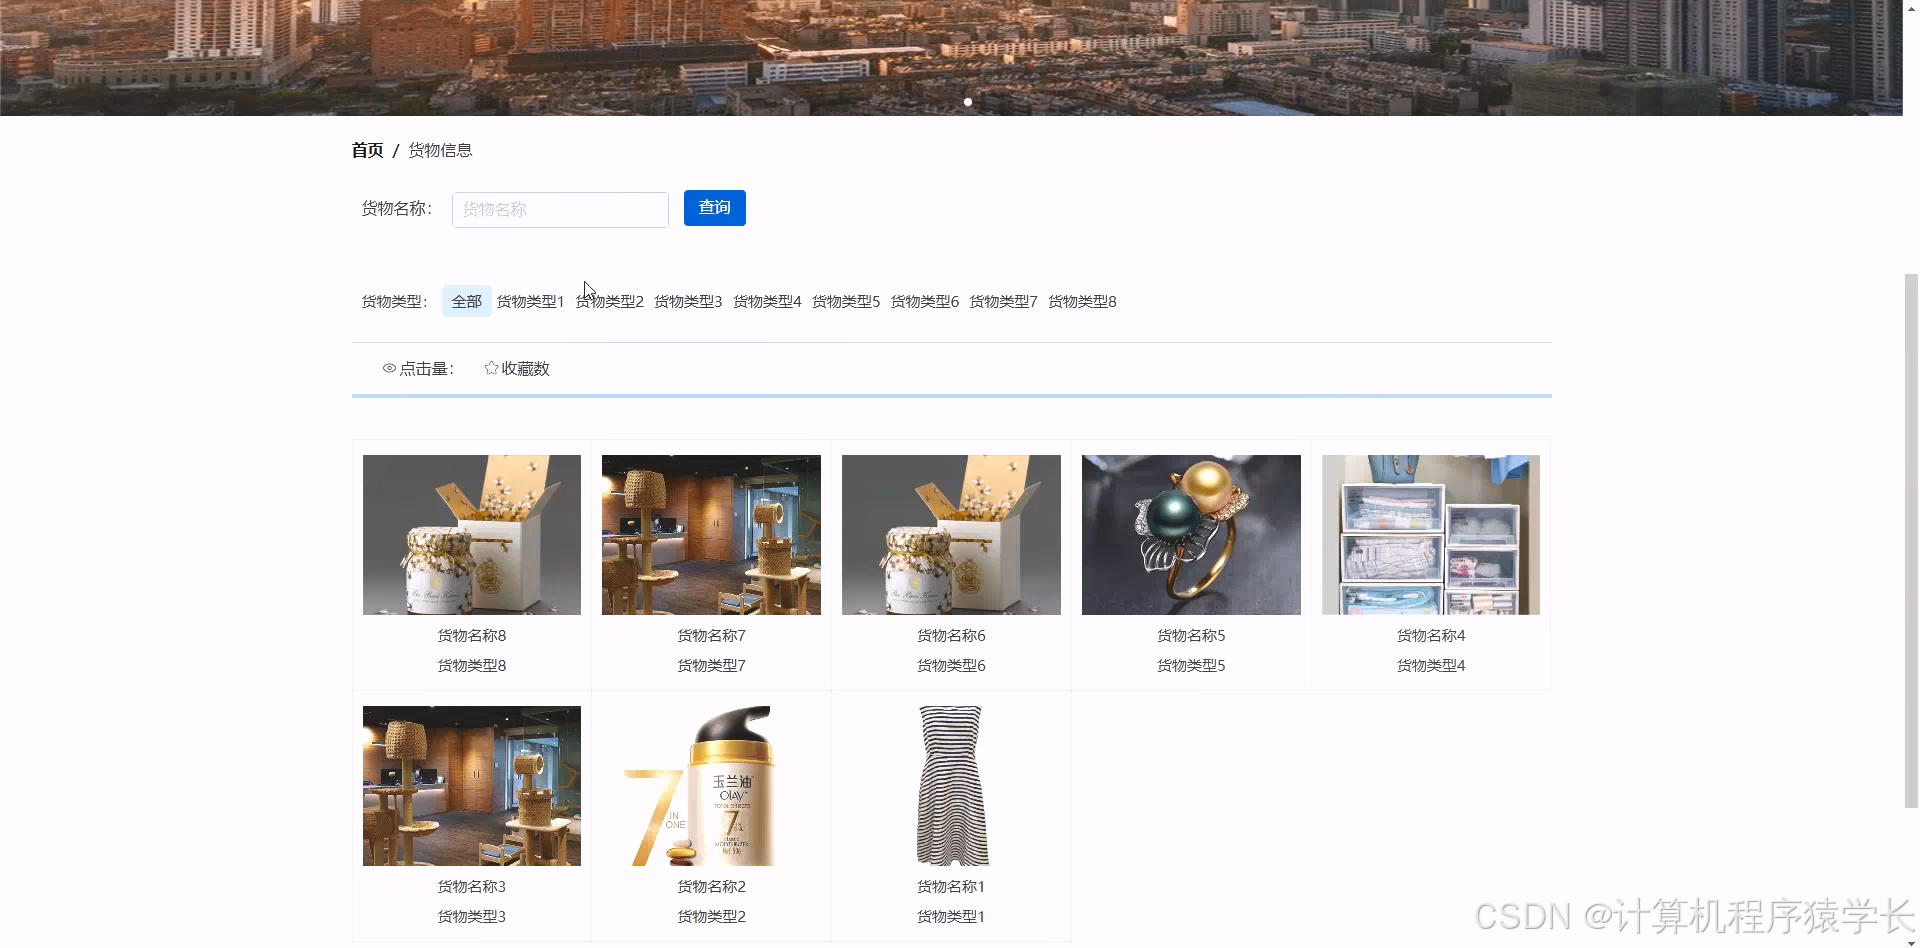Viewport: 1920px width, 948px height.
Task: Click the 货物名称3 title text
Action: (472, 887)
